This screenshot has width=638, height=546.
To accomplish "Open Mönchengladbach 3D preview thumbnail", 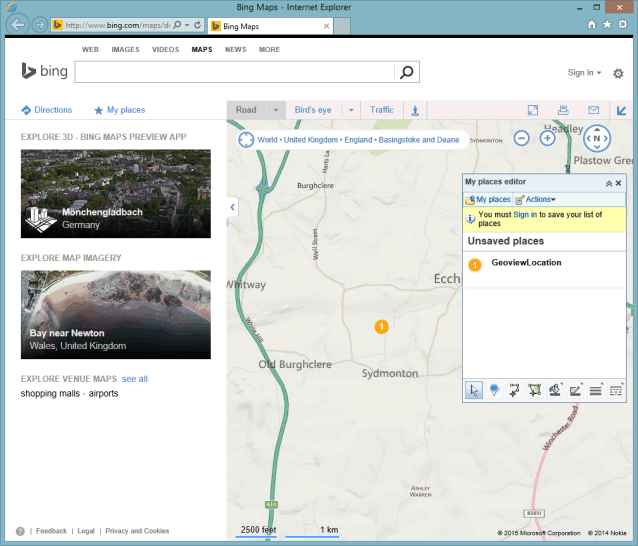I will 116,194.
